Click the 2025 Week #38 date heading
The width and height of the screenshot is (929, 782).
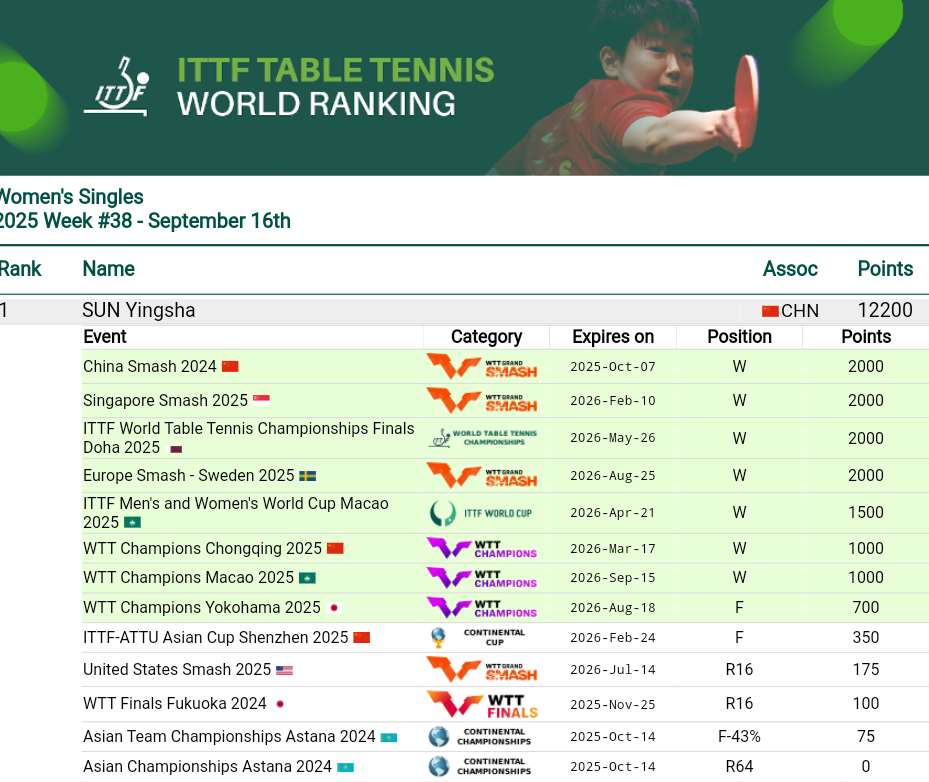point(145,221)
